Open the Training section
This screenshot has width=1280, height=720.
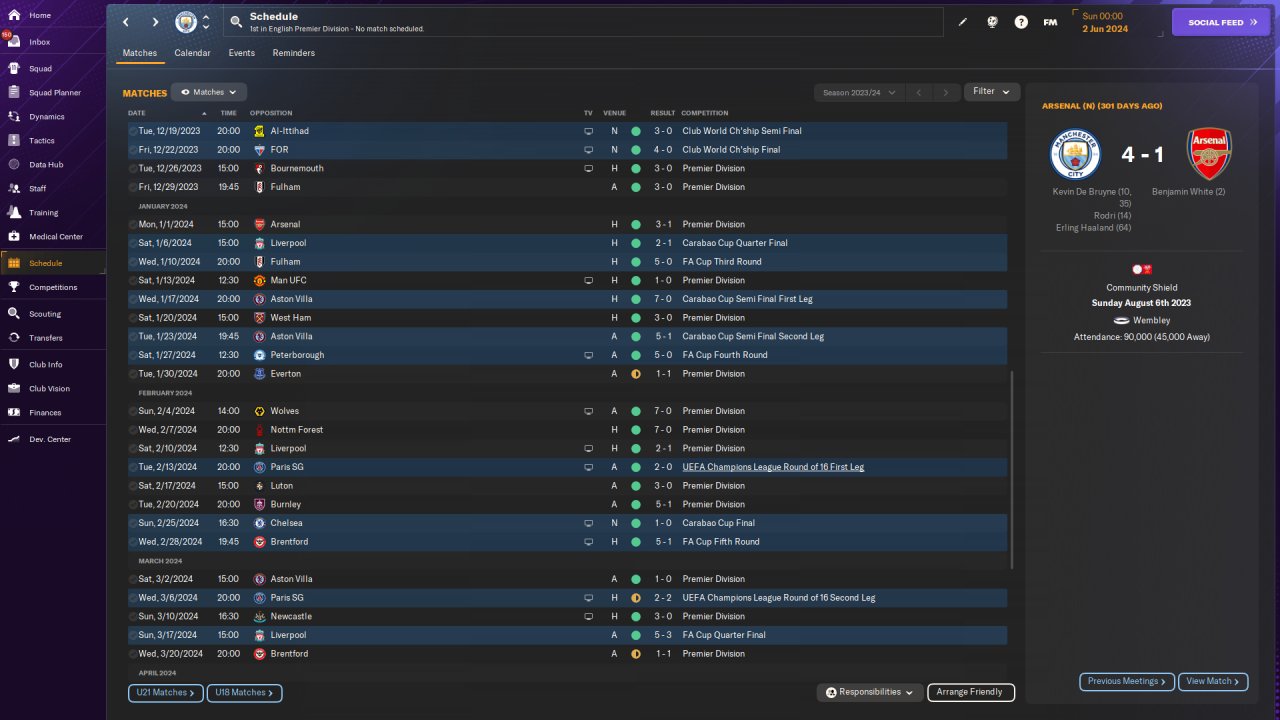click(43, 212)
